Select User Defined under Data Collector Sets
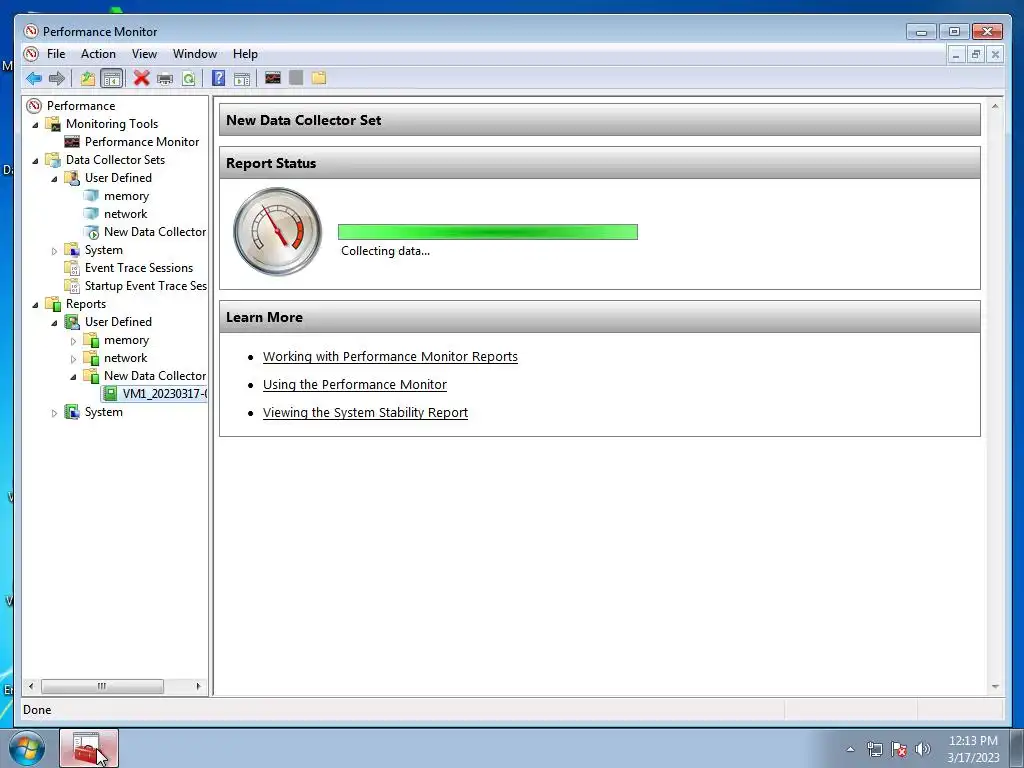 coord(118,178)
